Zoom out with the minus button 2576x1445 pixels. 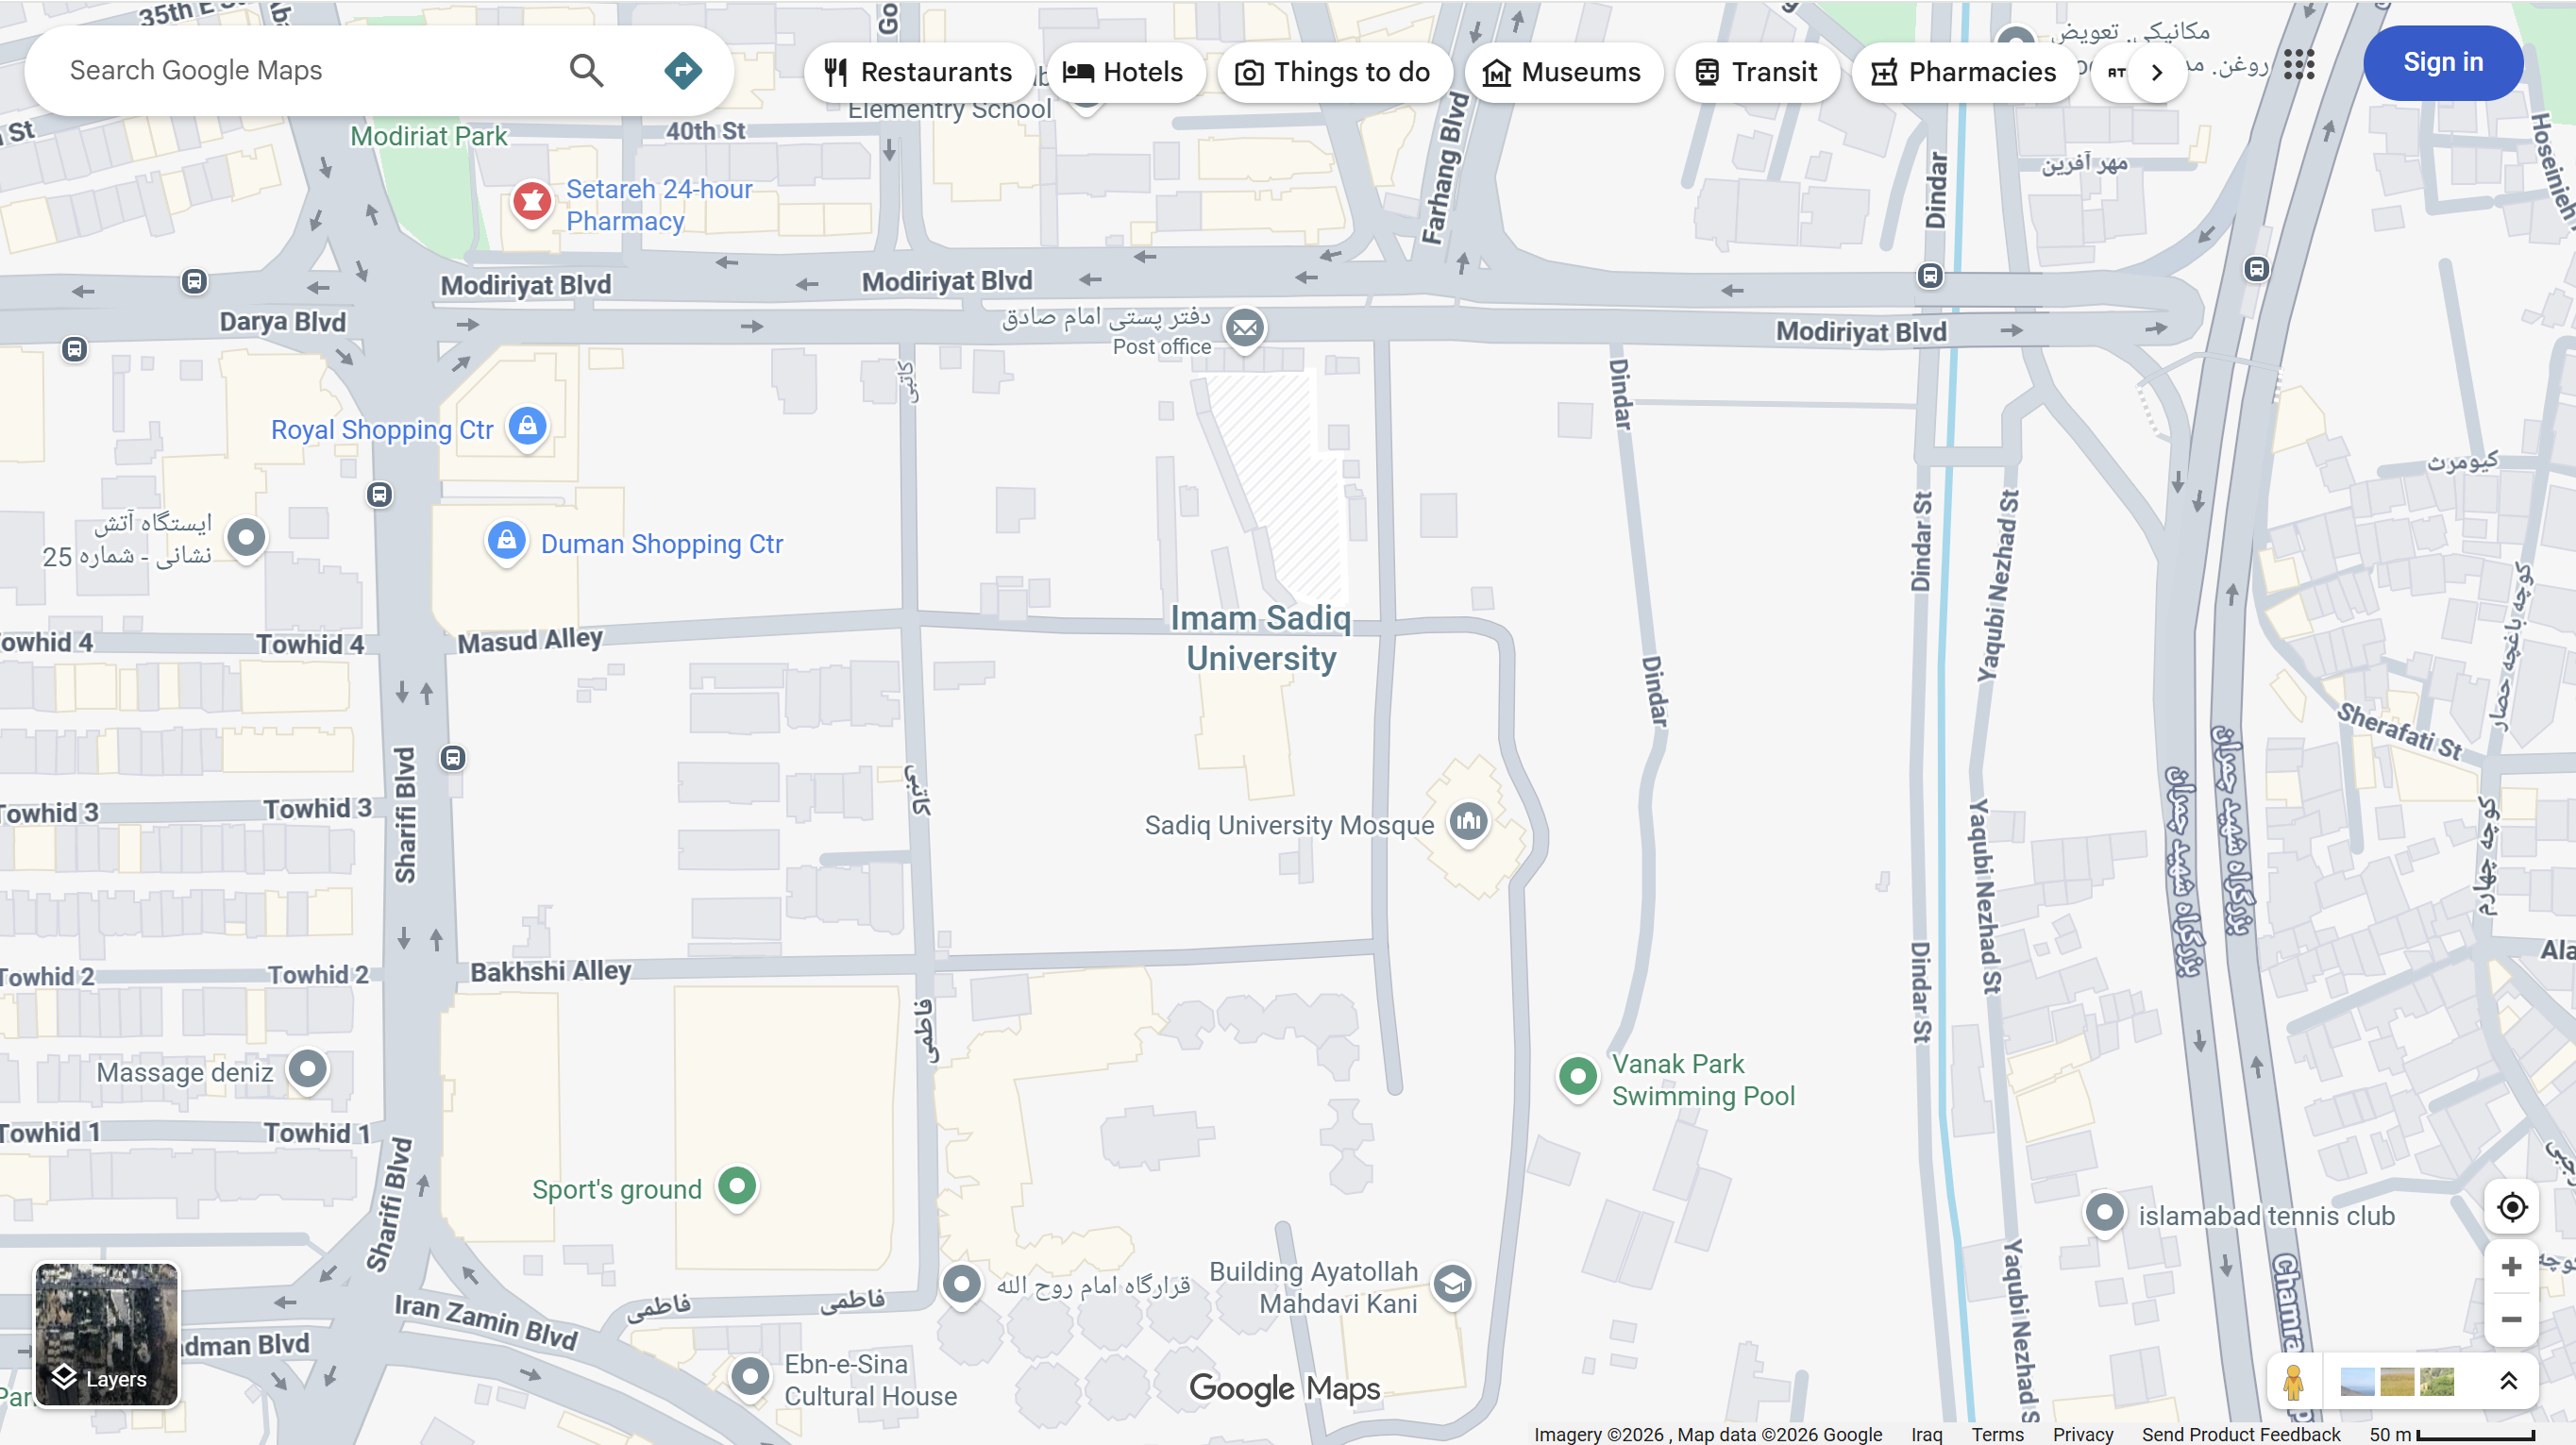(x=2511, y=1320)
